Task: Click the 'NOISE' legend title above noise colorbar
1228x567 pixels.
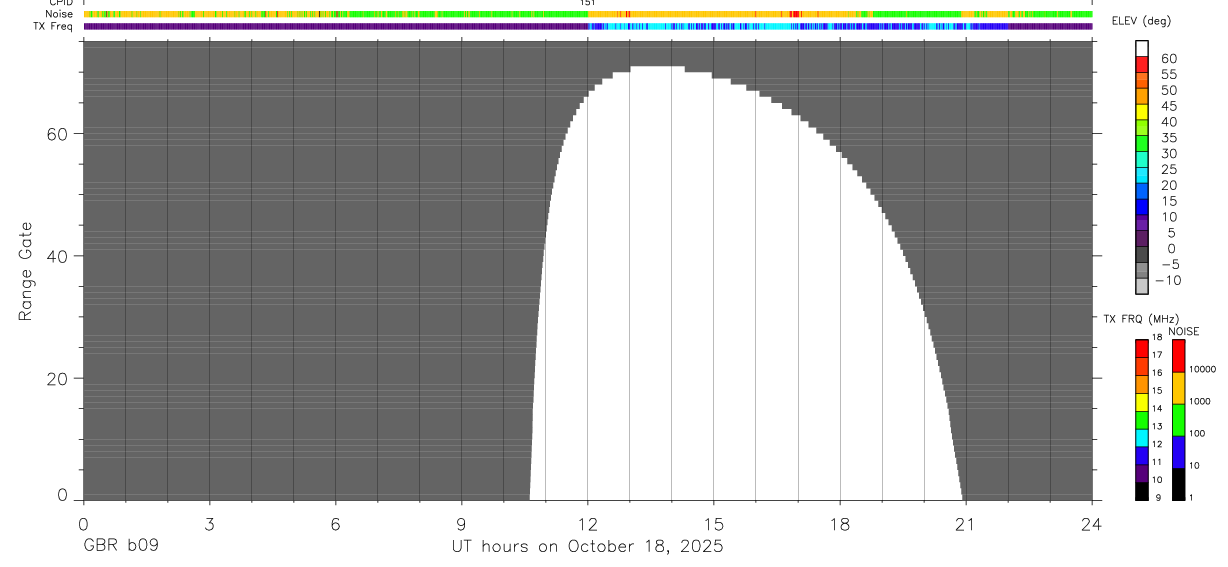Action: (x=1184, y=331)
